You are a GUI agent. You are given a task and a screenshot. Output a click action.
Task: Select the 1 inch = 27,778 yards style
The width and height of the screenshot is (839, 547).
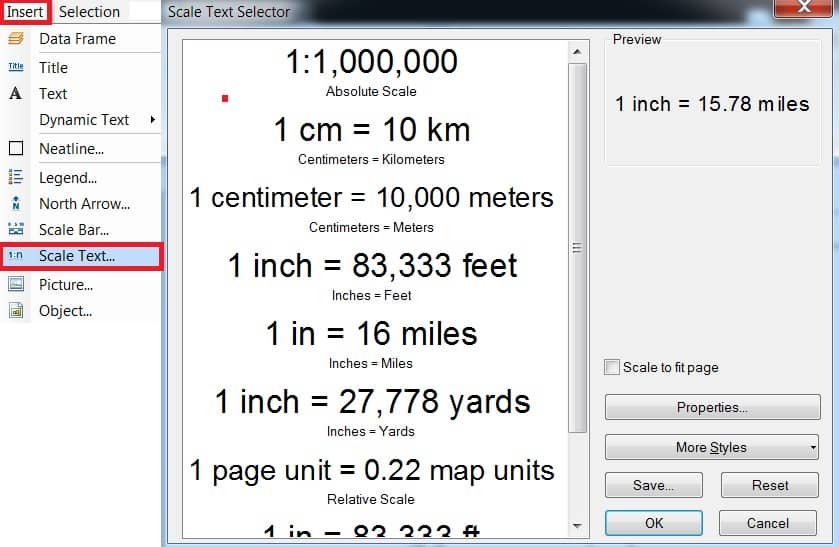tap(372, 412)
